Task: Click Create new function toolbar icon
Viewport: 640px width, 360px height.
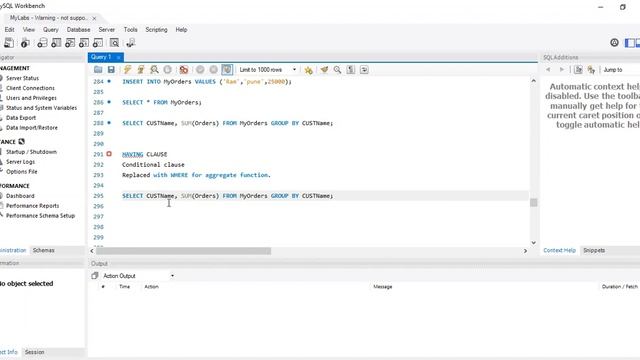Action: [x=98, y=43]
